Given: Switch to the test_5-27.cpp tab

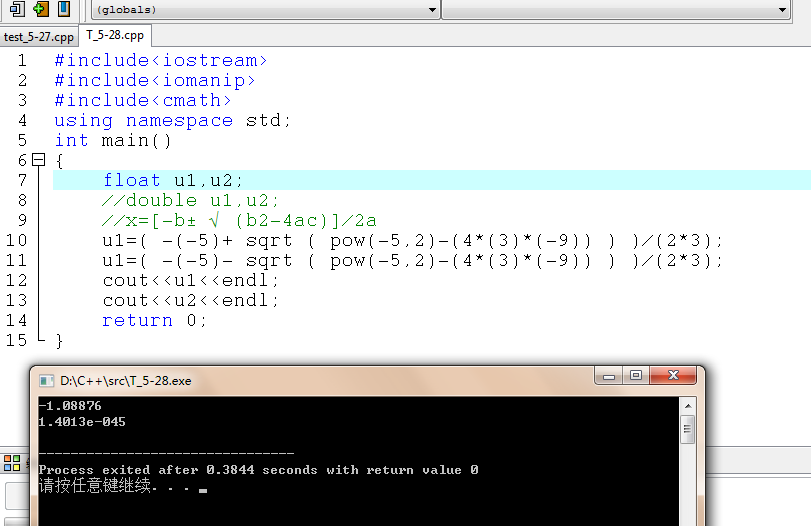Looking at the screenshot, I should point(39,37).
